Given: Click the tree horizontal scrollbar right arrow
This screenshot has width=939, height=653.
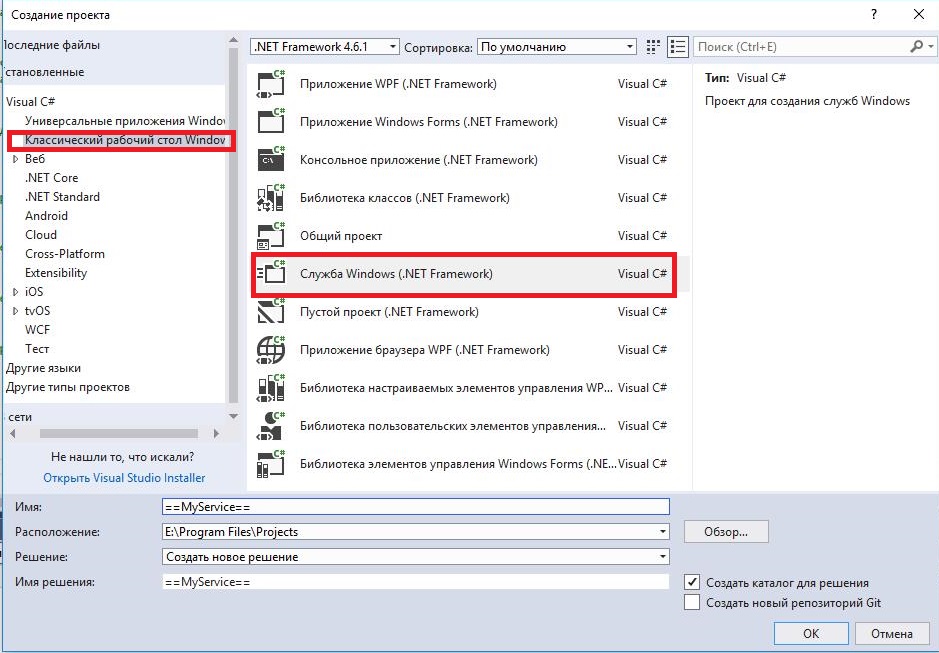Looking at the screenshot, I should pos(216,433).
